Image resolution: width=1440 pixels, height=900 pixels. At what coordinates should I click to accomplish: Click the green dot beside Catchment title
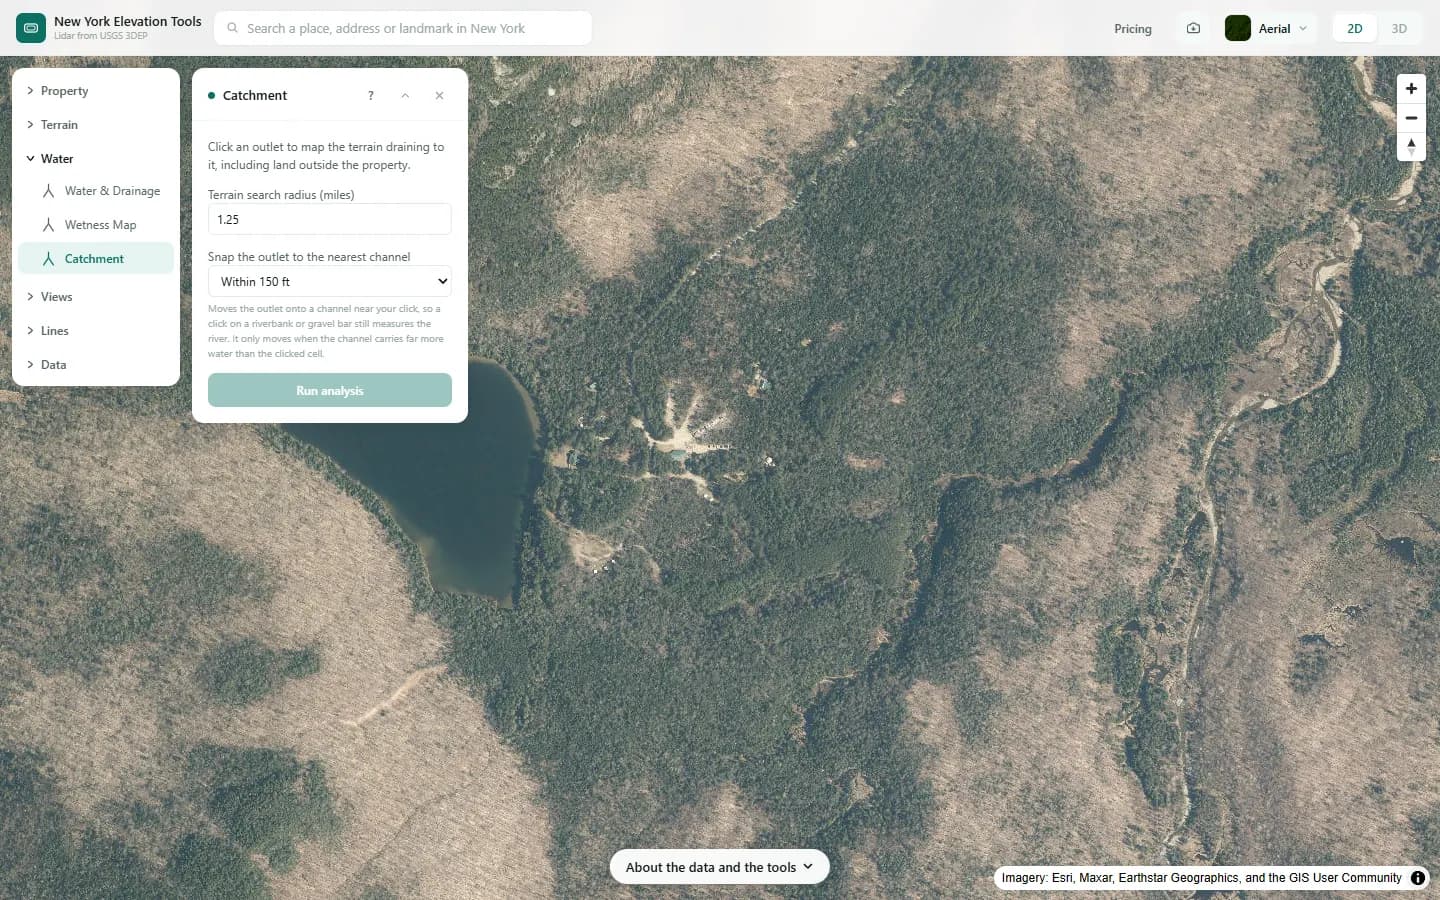click(212, 96)
